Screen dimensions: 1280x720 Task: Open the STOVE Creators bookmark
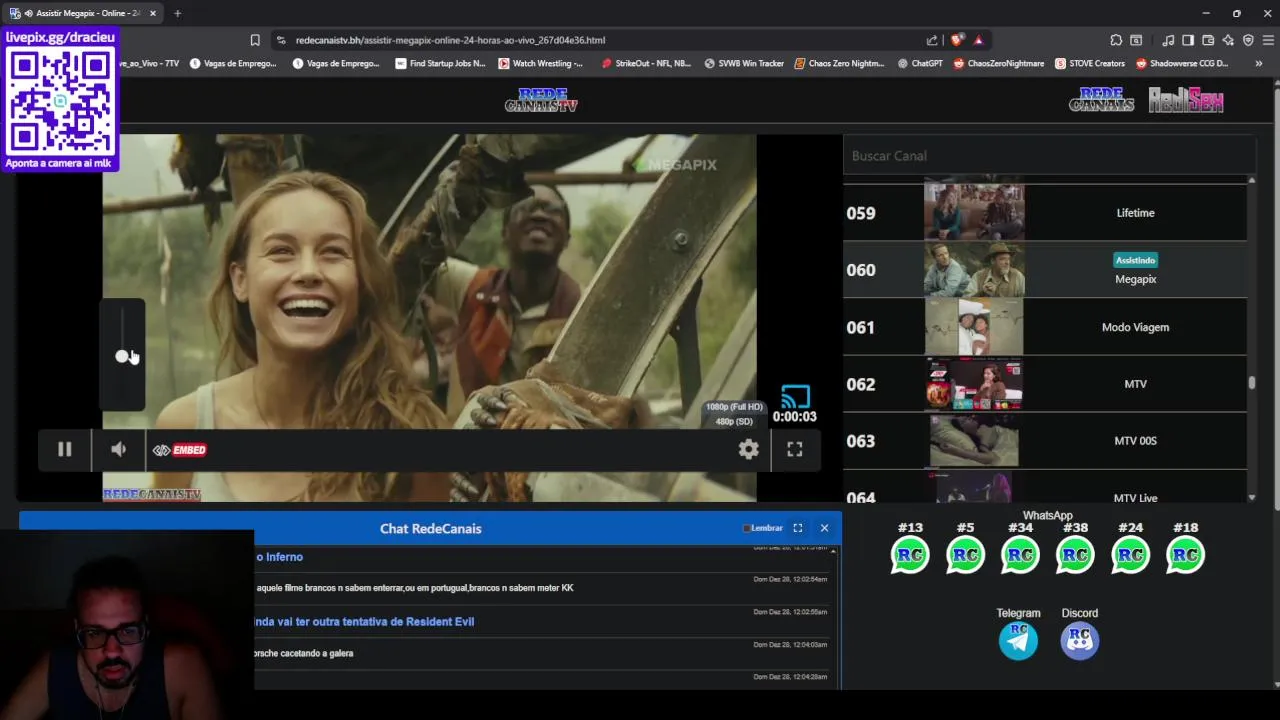pos(1090,63)
